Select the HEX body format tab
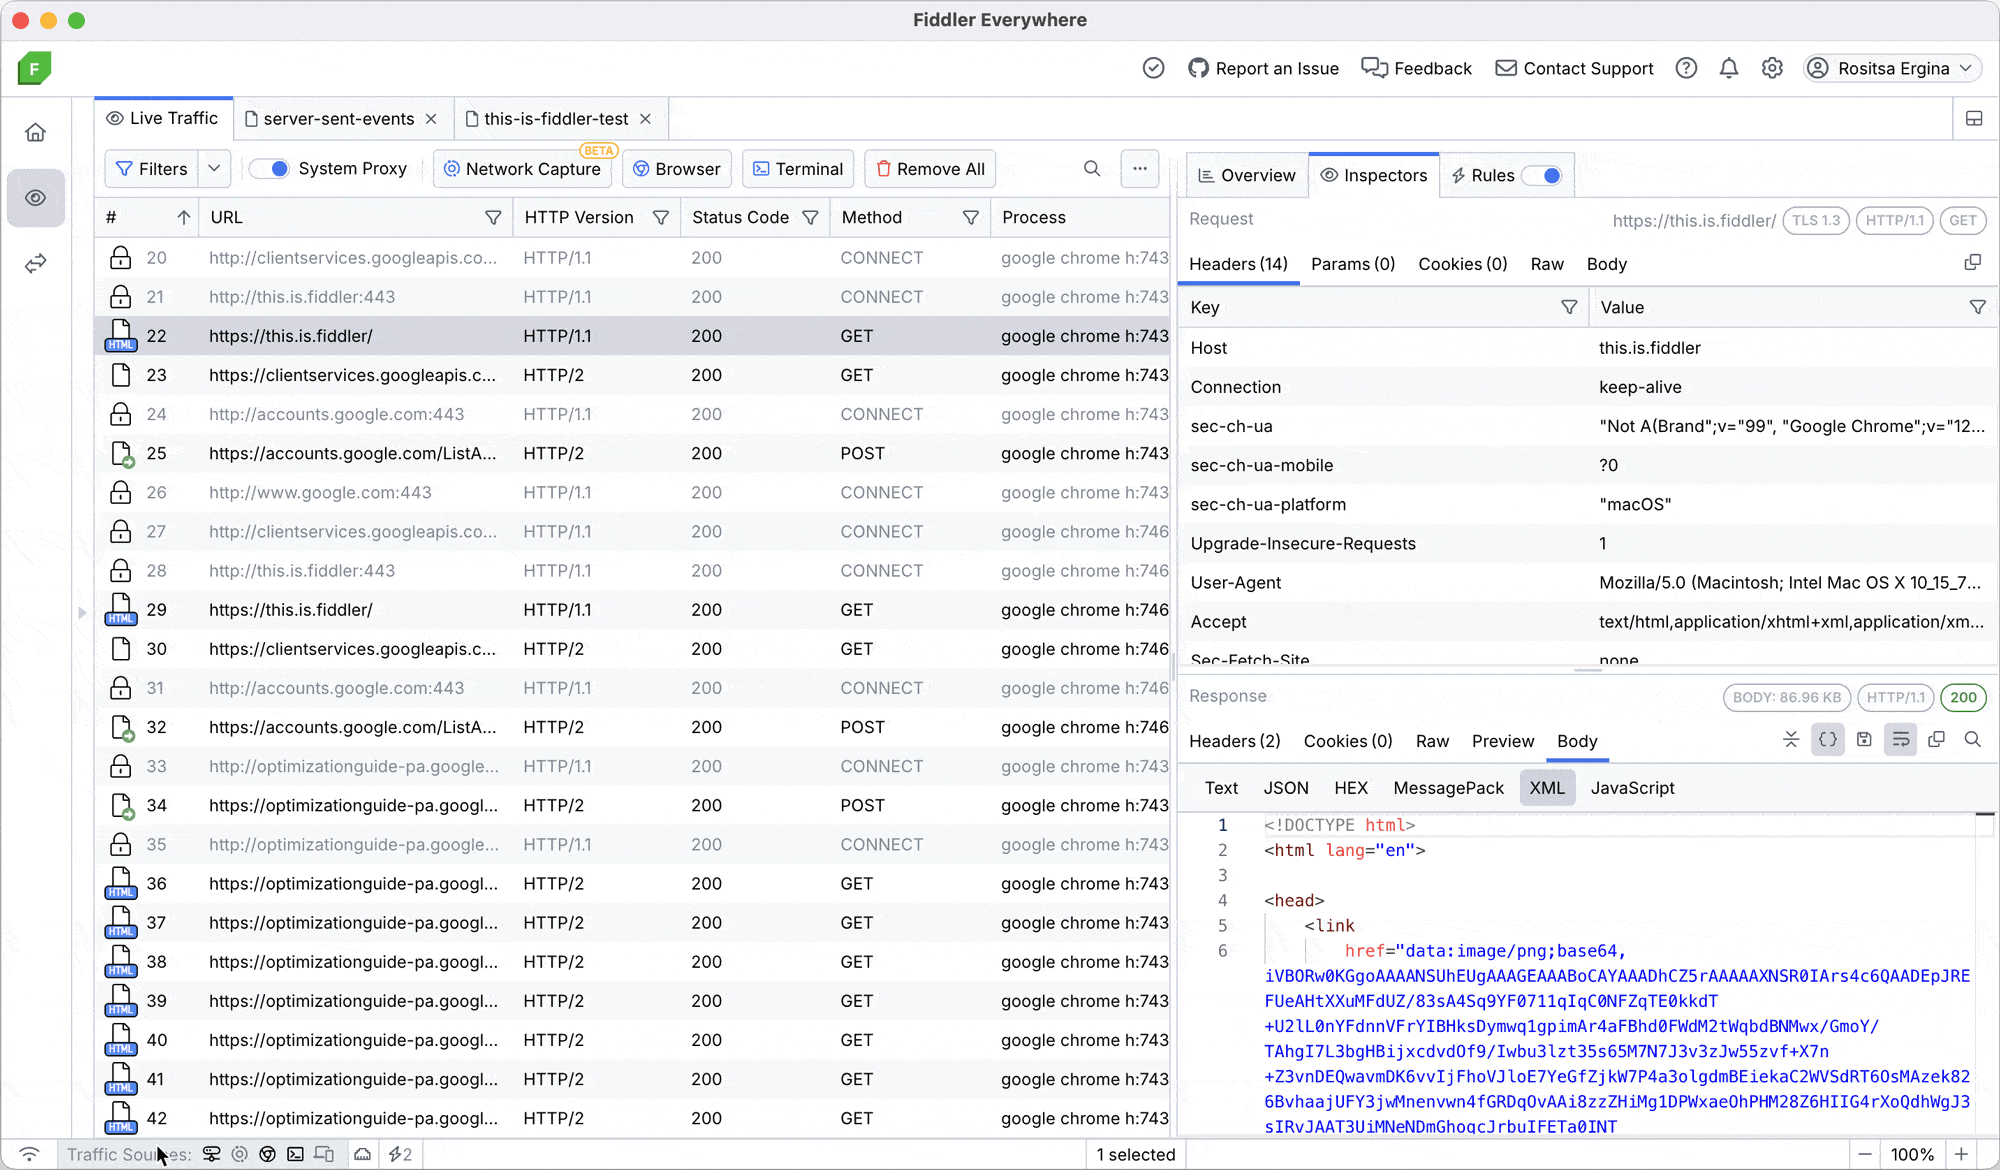 pos(1350,788)
